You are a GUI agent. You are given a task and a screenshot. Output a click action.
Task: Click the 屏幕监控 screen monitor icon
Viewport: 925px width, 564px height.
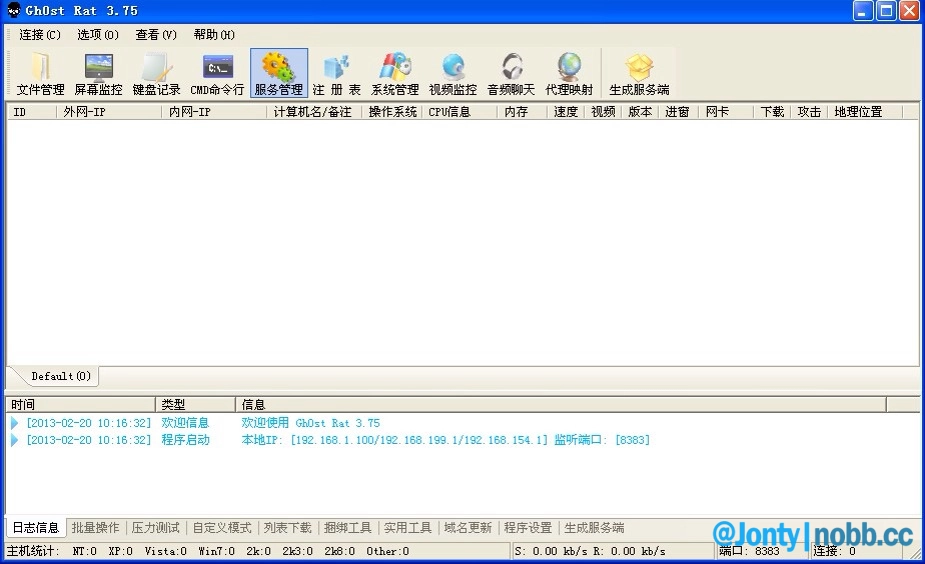point(98,74)
